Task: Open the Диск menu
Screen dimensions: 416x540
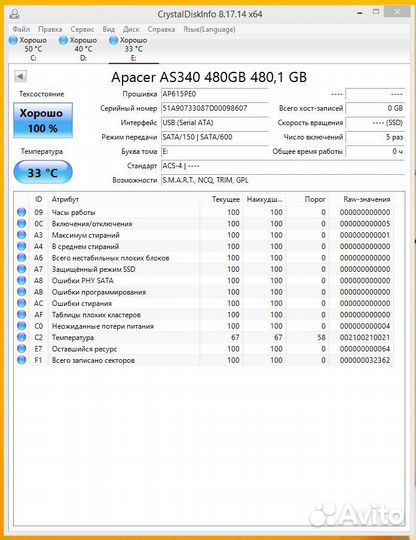Action: point(131,29)
